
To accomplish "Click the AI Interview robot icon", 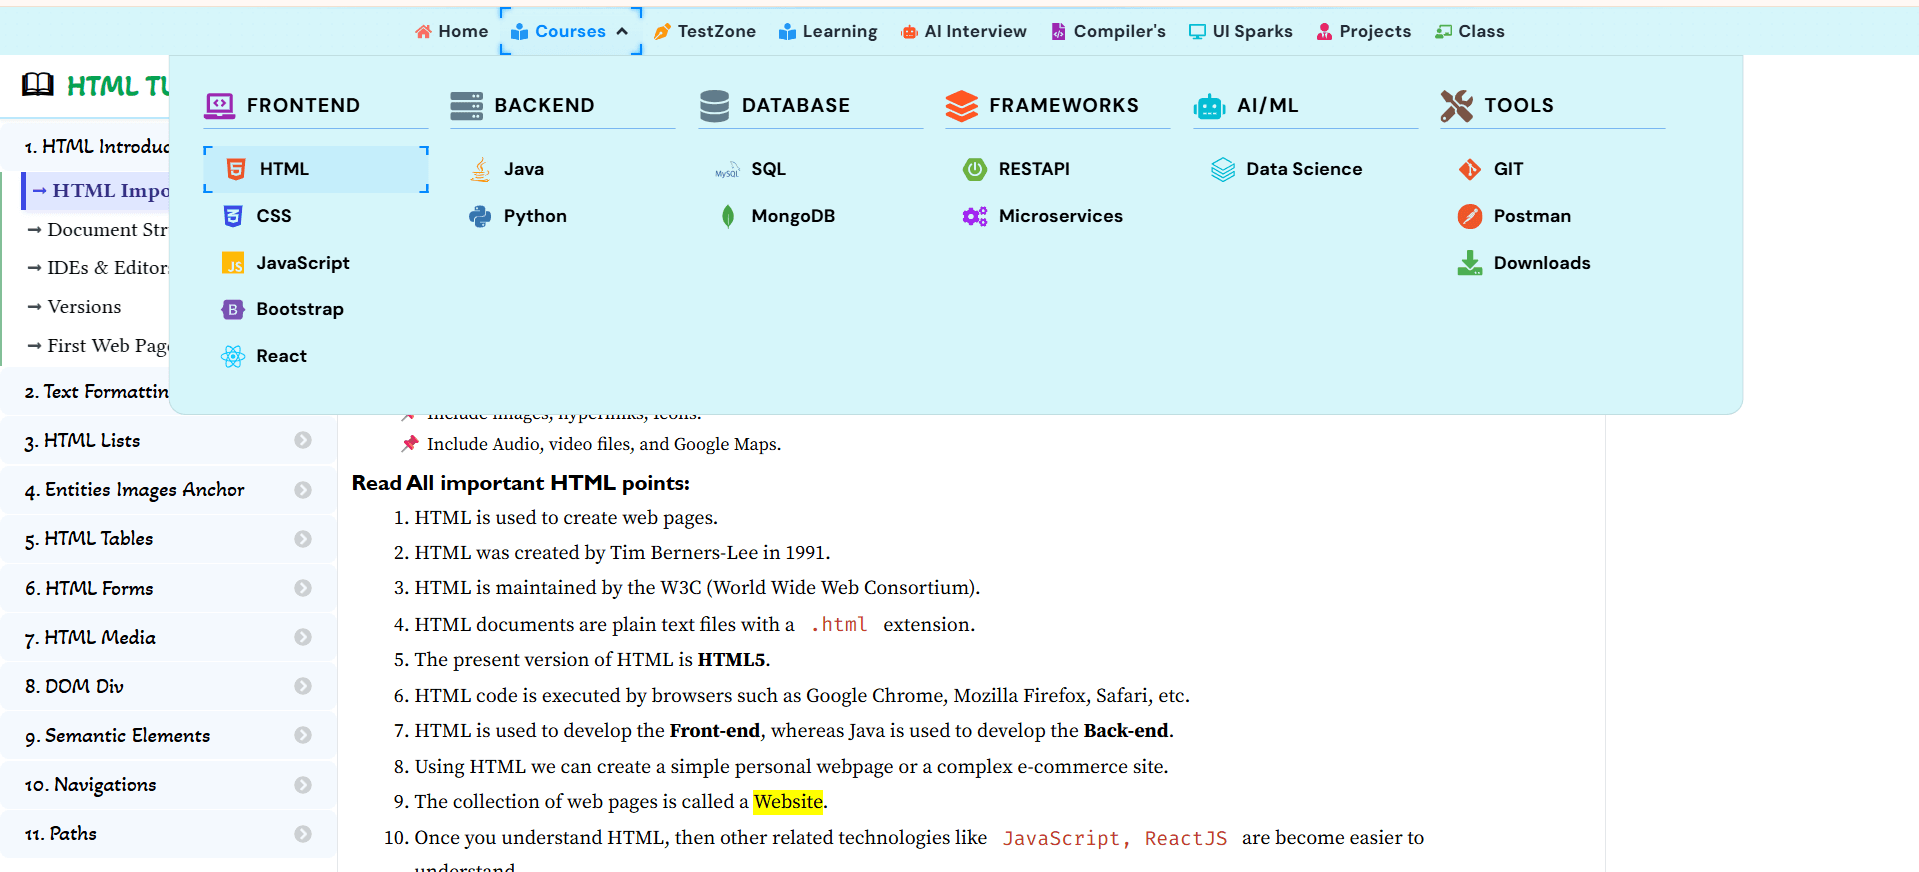I will (x=910, y=32).
